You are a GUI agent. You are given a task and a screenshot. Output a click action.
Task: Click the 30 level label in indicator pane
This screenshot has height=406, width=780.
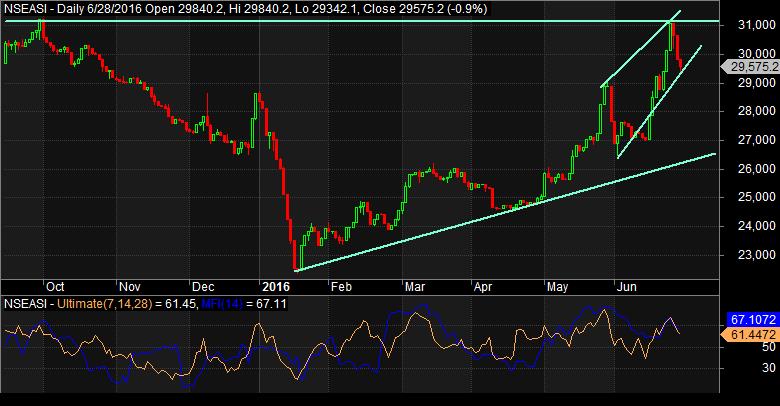(769, 368)
